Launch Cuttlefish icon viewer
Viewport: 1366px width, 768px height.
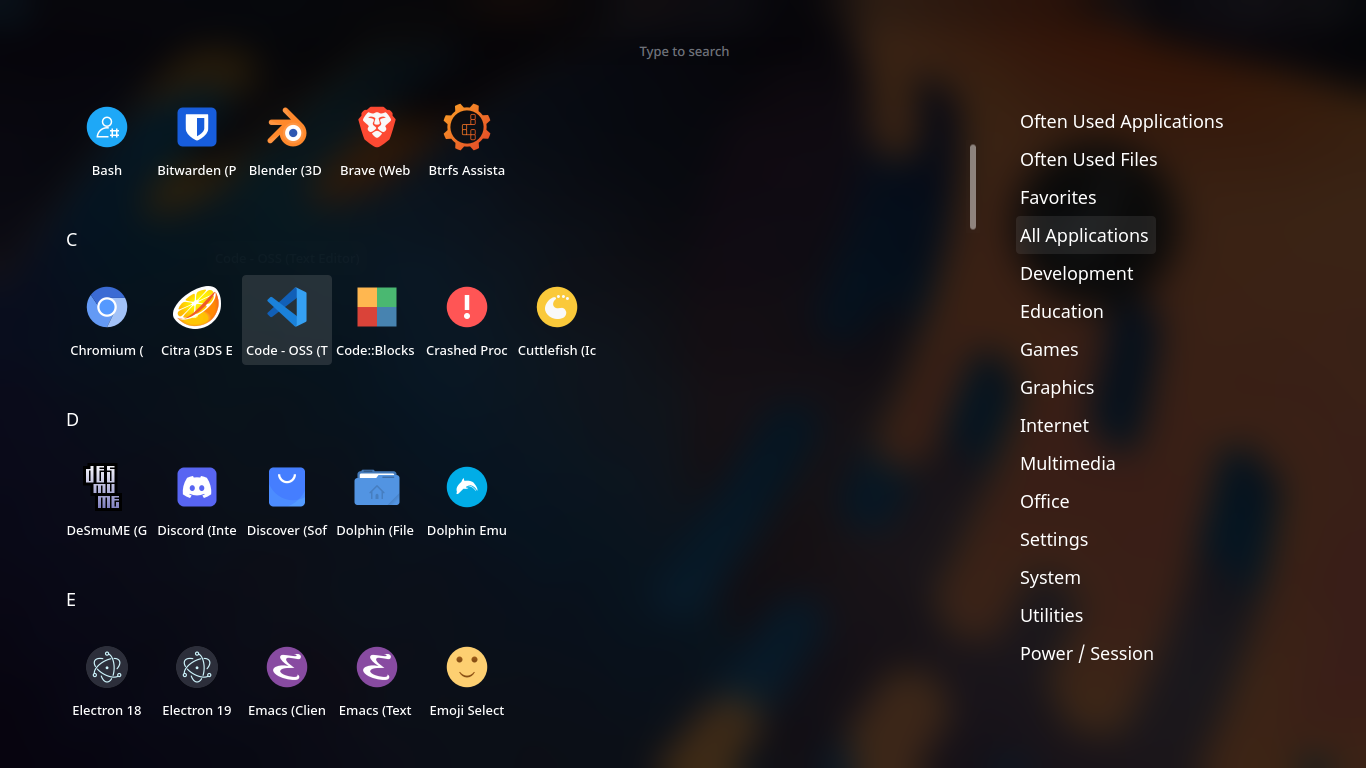pyautogui.click(x=557, y=320)
